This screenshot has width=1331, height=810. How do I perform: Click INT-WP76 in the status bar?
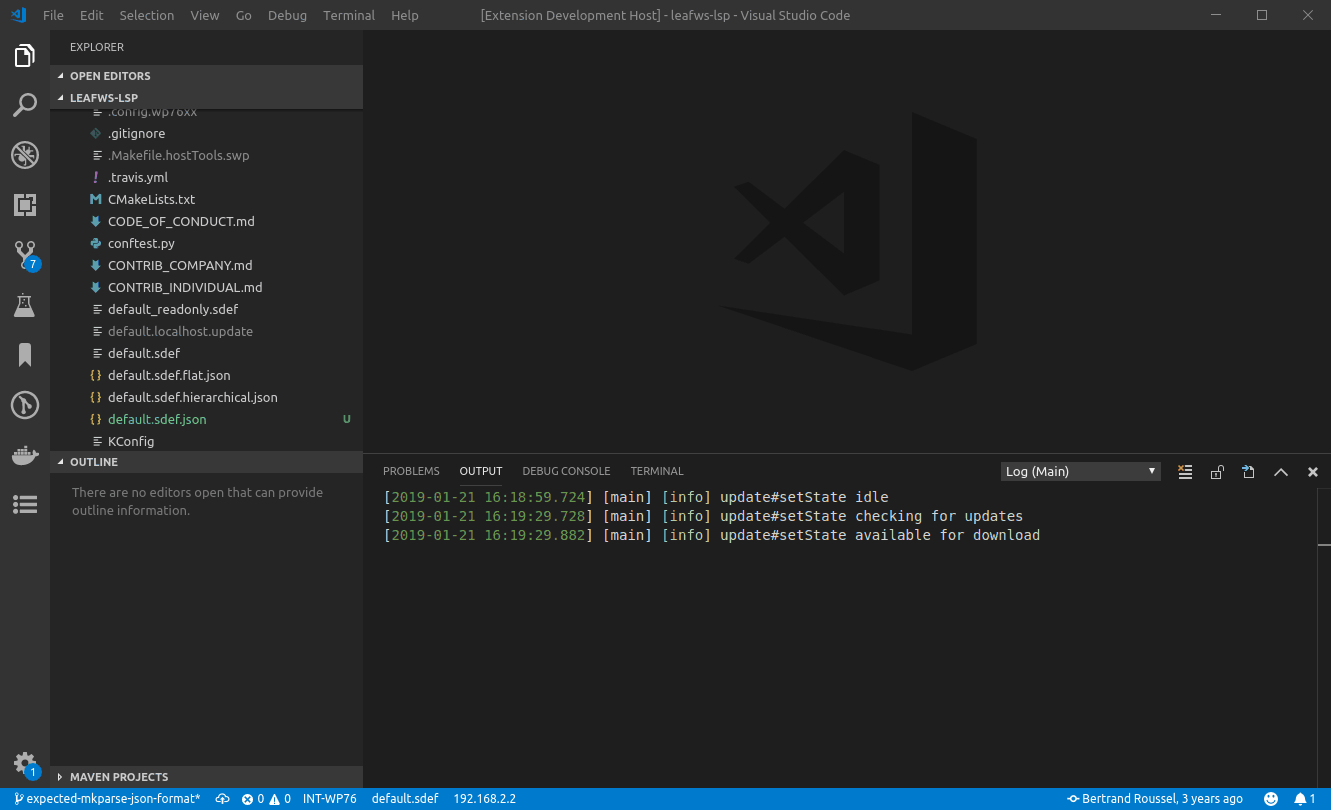(x=330, y=799)
